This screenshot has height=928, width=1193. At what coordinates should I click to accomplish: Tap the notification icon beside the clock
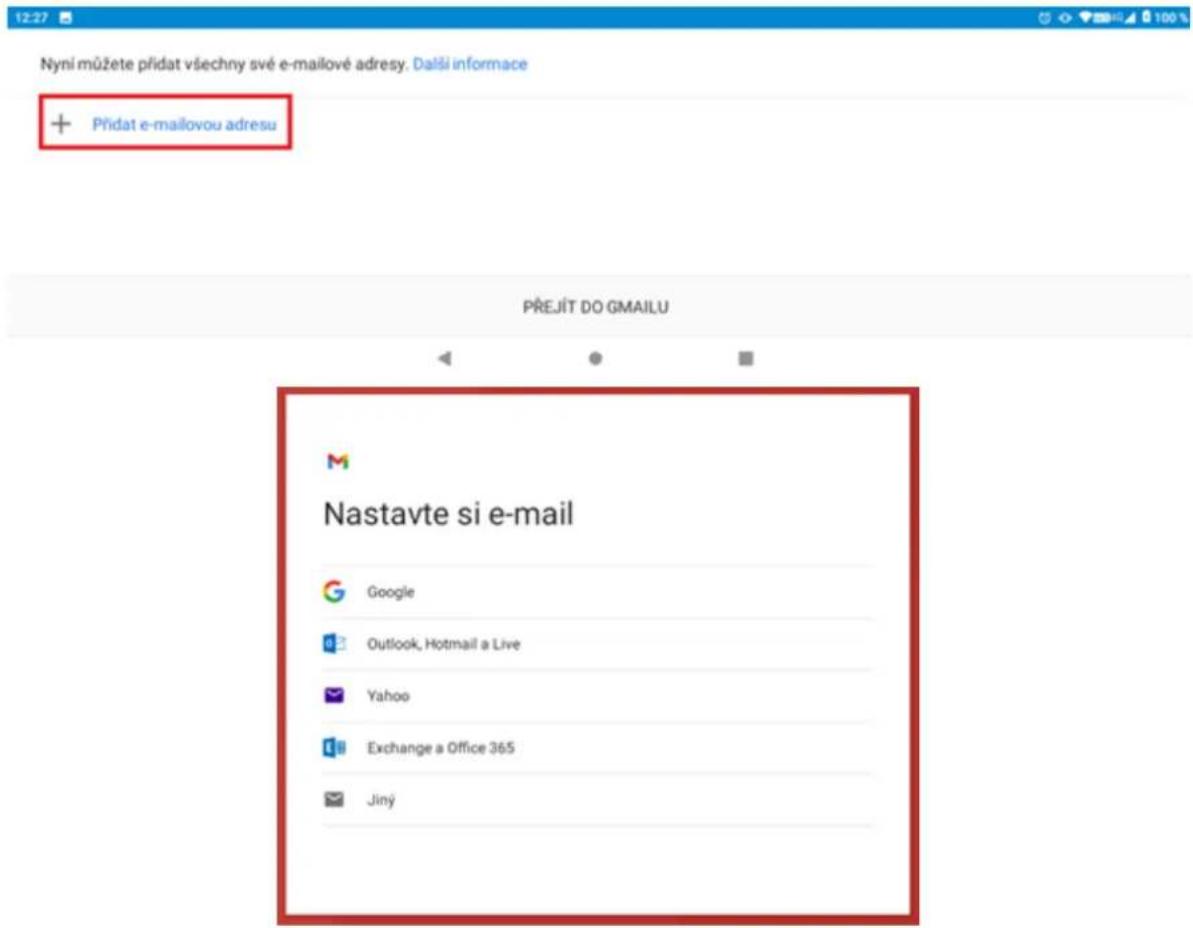coord(65,17)
